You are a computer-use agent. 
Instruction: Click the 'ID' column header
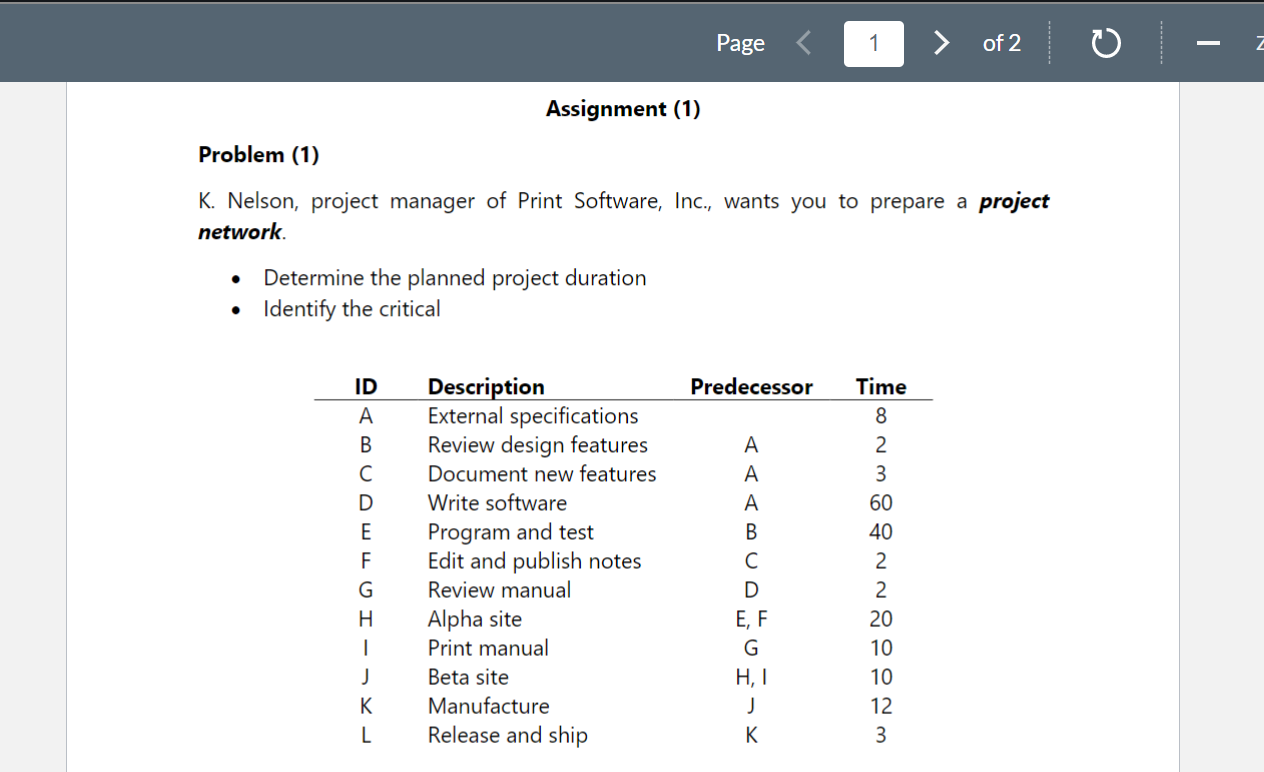[365, 386]
